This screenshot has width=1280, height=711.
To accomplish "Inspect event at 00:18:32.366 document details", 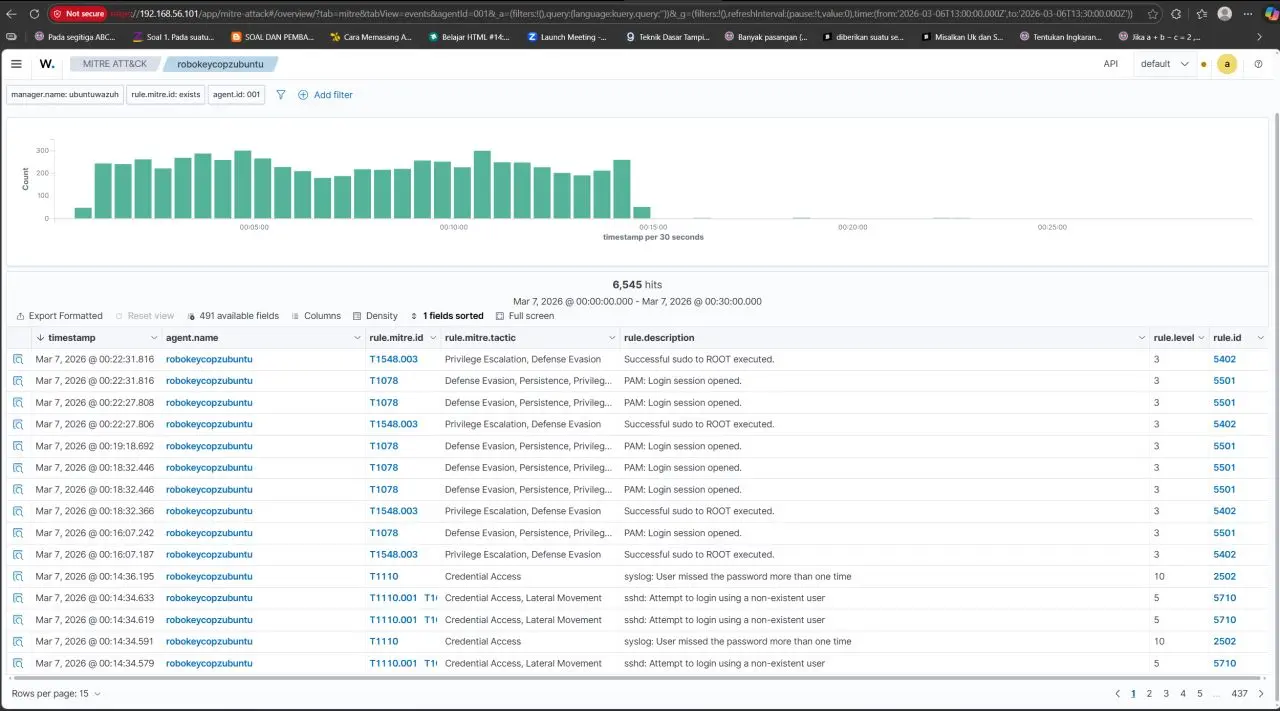I will pyautogui.click(x=18, y=511).
